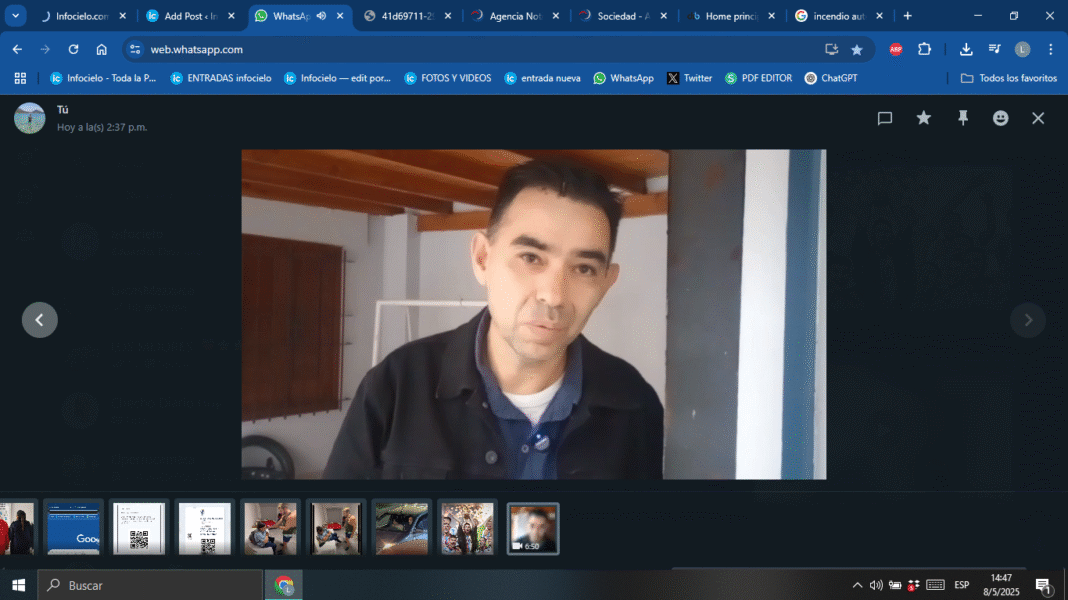Close the WhatsApp media viewer
Image resolution: width=1068 pixels, height=600 pixels.
coord(1038,118)
